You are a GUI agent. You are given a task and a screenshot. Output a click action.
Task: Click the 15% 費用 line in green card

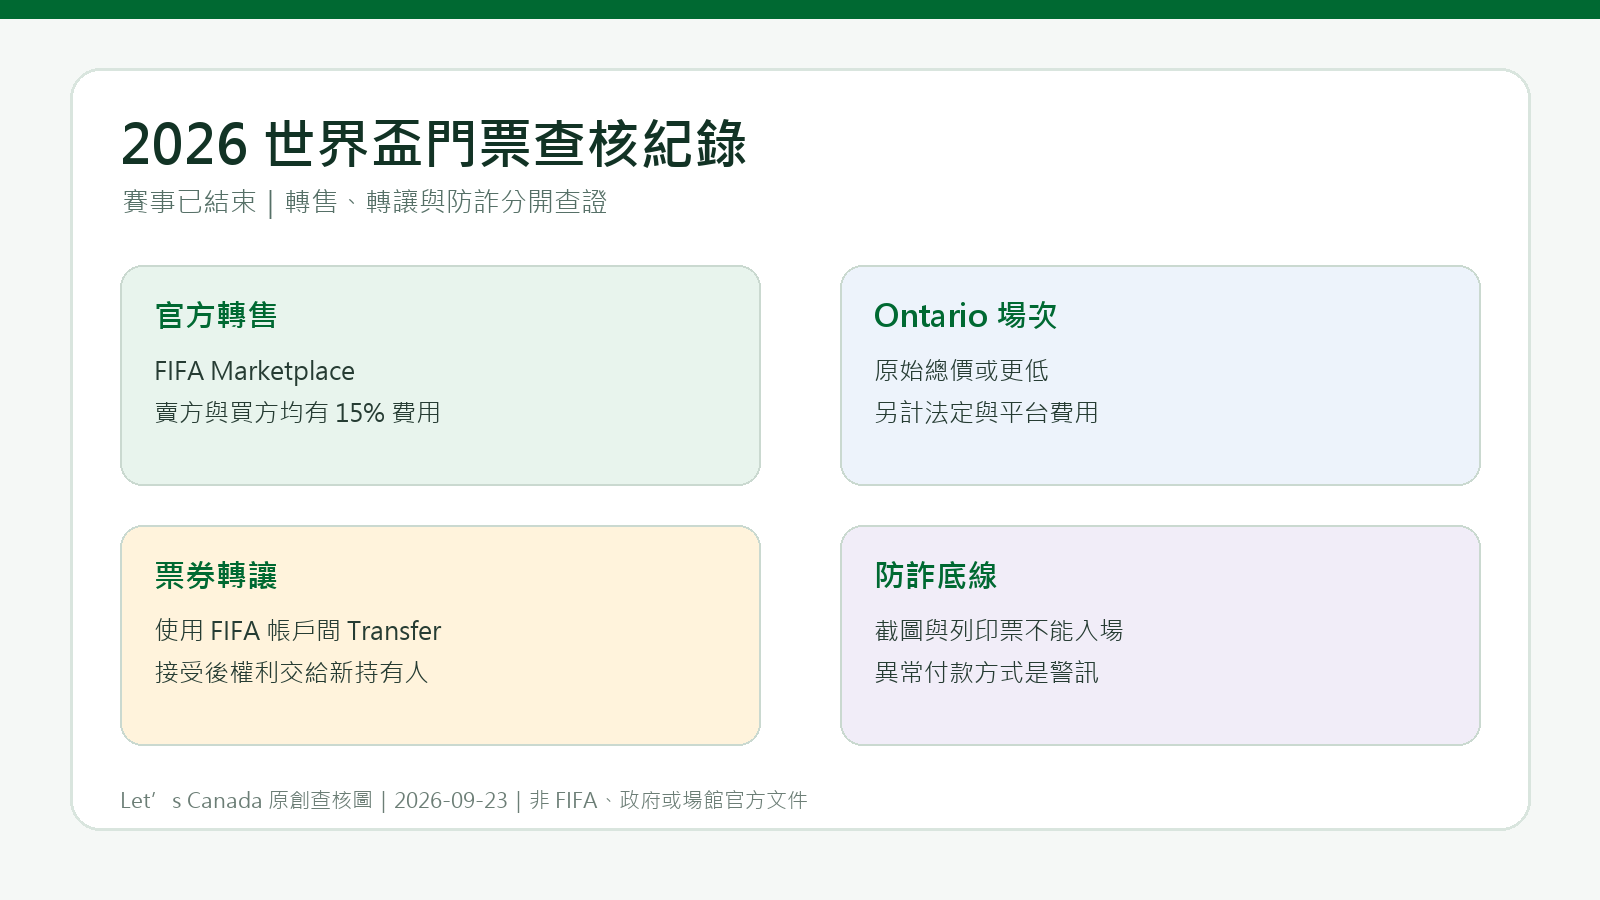[x=298, y=413]
